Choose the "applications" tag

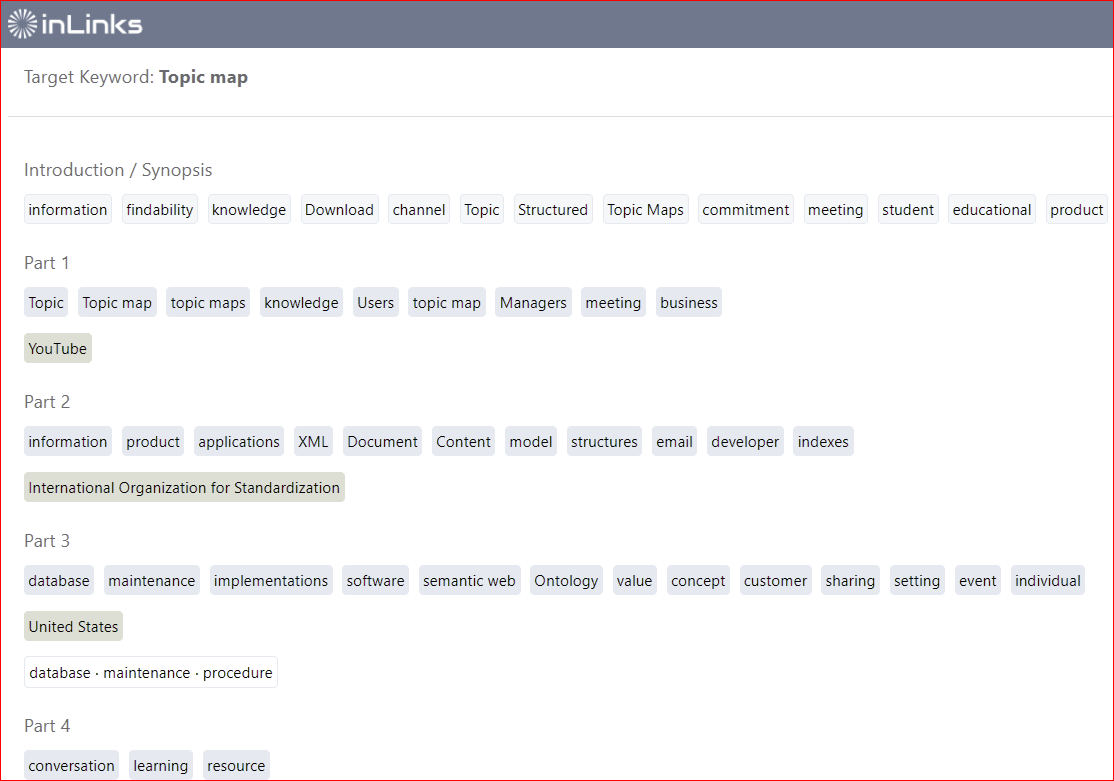239,441
